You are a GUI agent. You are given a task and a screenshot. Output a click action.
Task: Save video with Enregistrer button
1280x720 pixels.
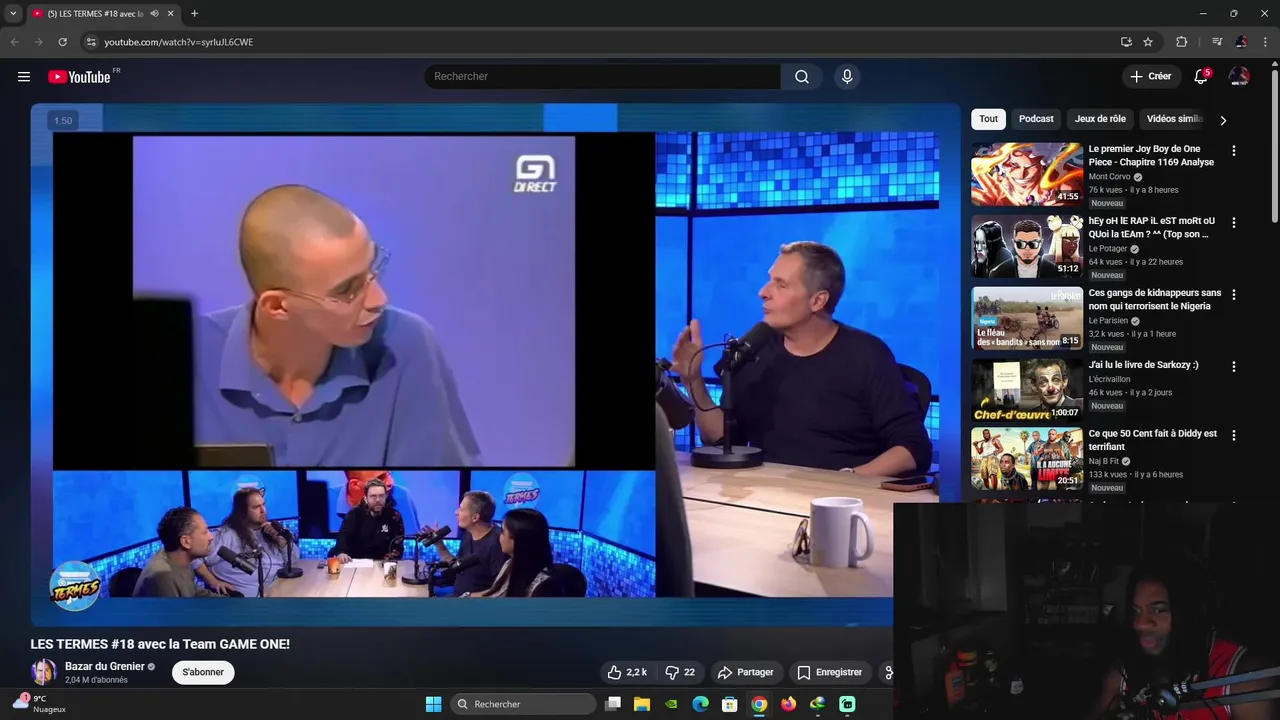829,673
